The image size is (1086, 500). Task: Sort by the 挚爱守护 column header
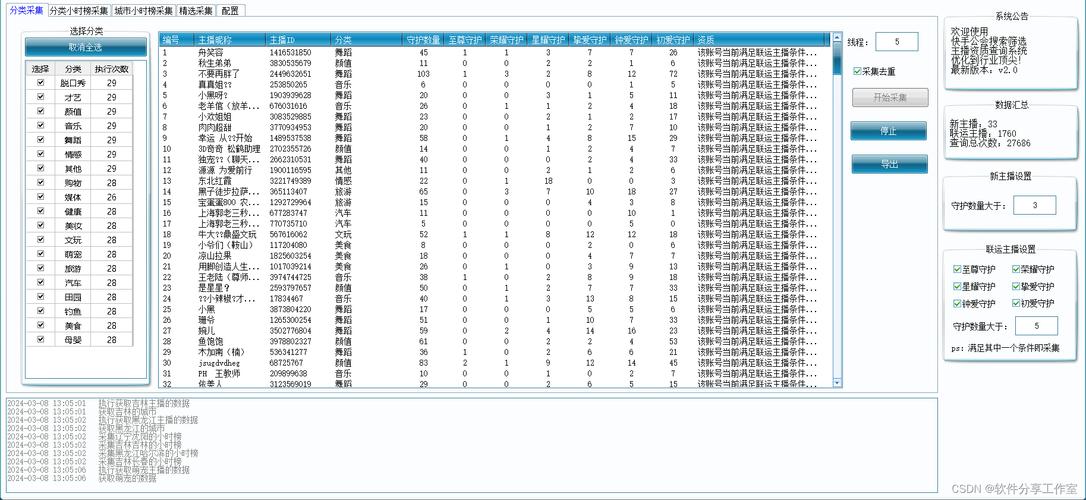(589, 39)
